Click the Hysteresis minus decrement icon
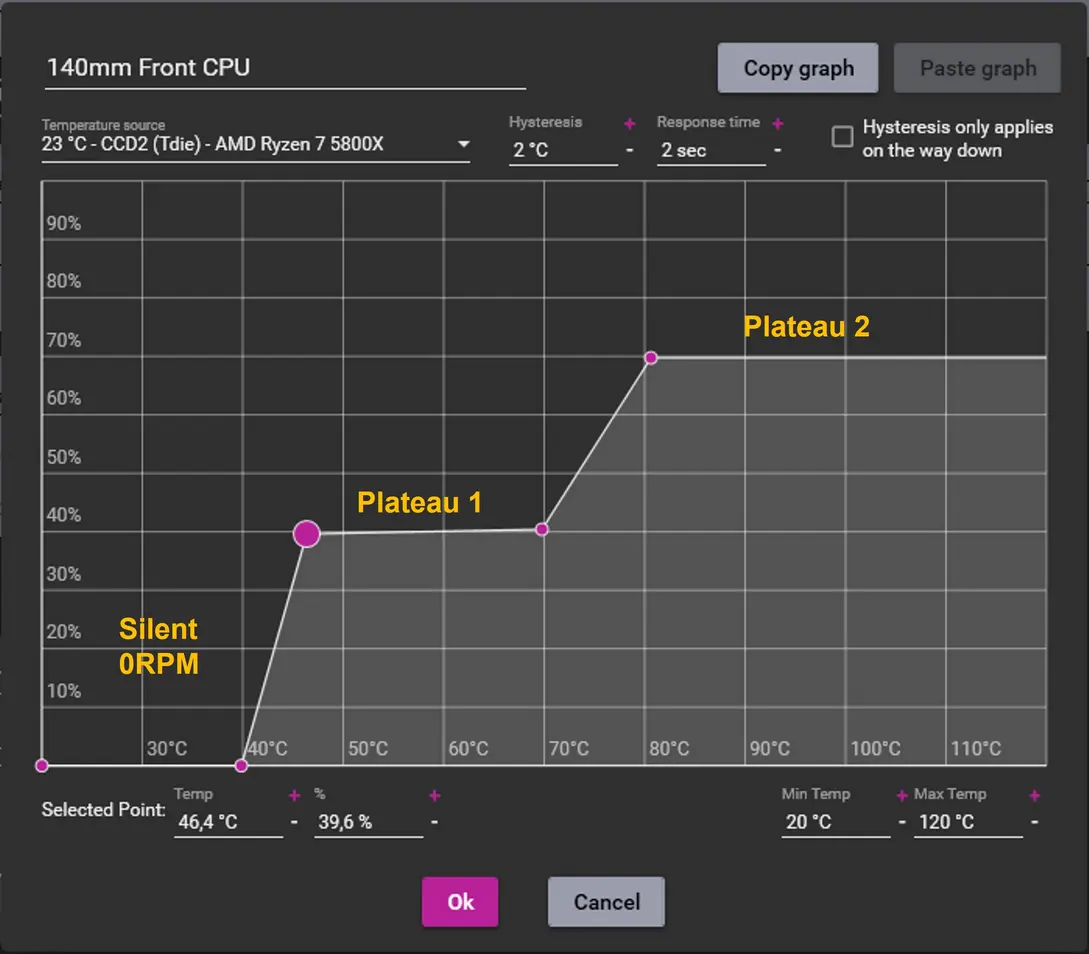1089x954 pixels. pyautogui.click(x=630, y=151)
